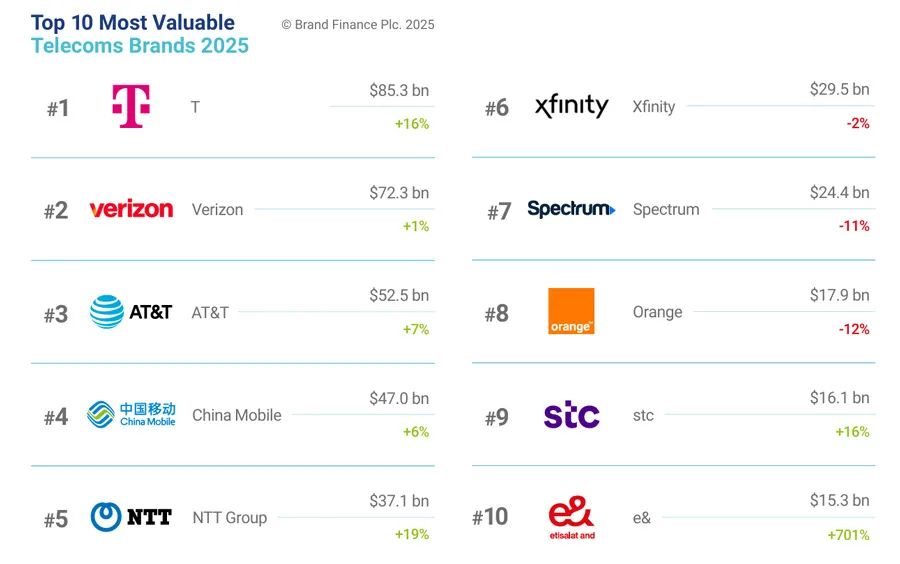
Task: Click the magenta T-Mobile logo
Action: [131, 106]
